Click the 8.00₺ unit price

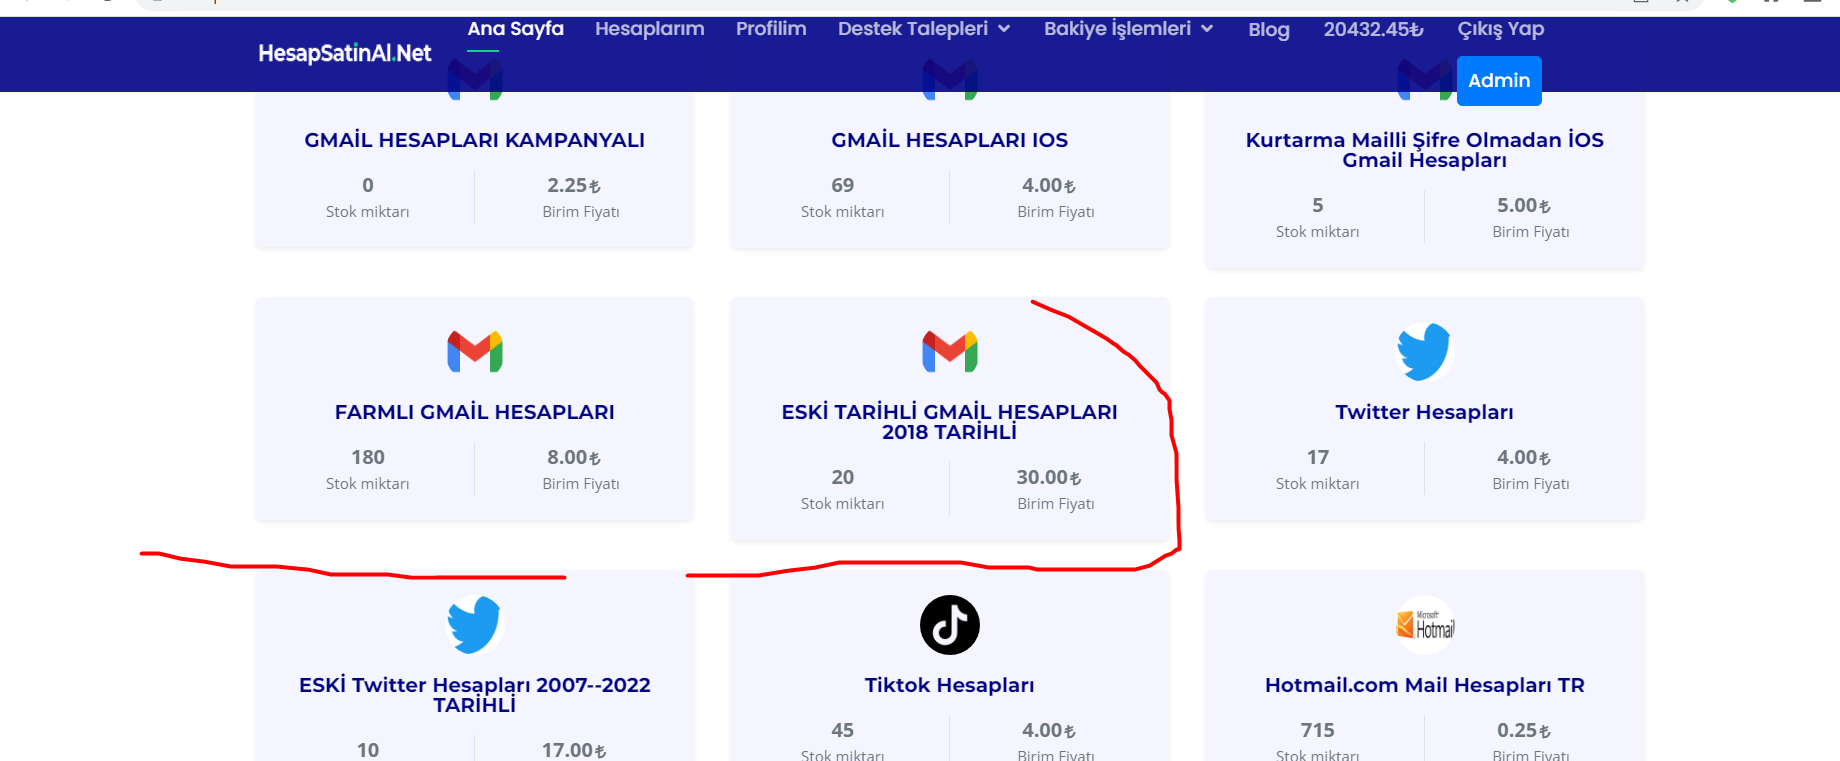(574, 457)
